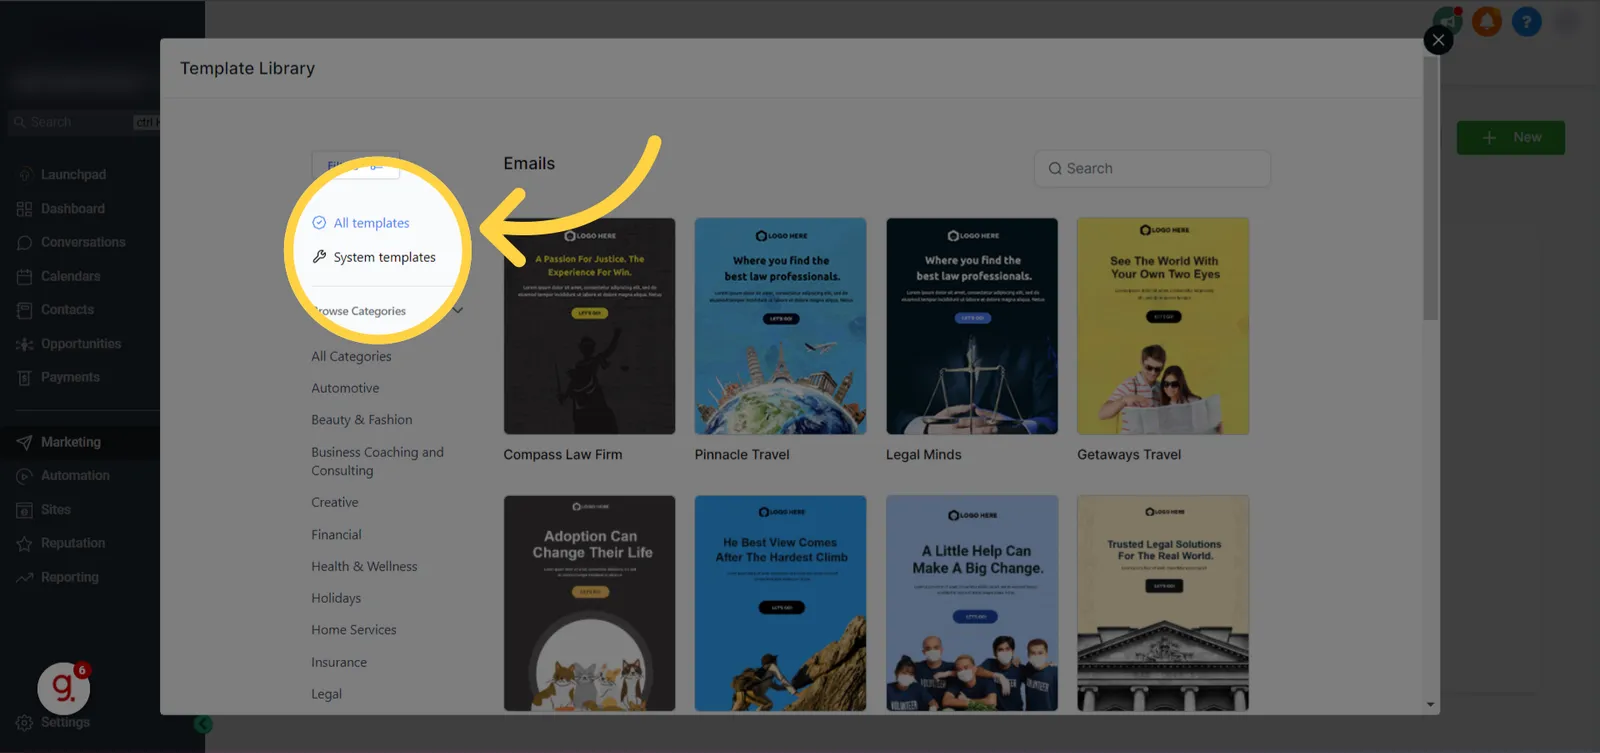Click the template Search field
1600x753 pixels.
(1152, 169)
